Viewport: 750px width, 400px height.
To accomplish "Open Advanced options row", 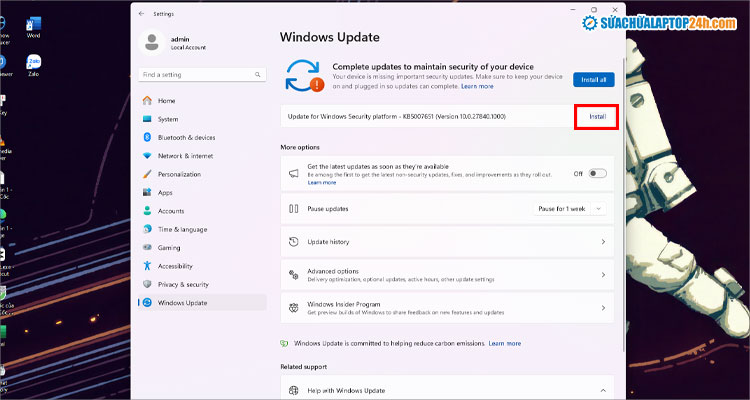I will [x=445, y=274].
